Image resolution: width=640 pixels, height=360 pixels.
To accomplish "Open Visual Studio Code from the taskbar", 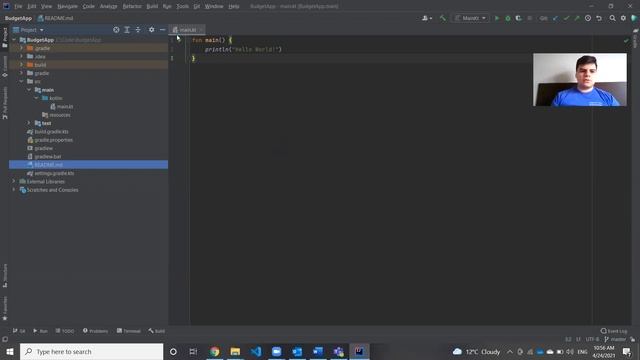I will (256, 351).
